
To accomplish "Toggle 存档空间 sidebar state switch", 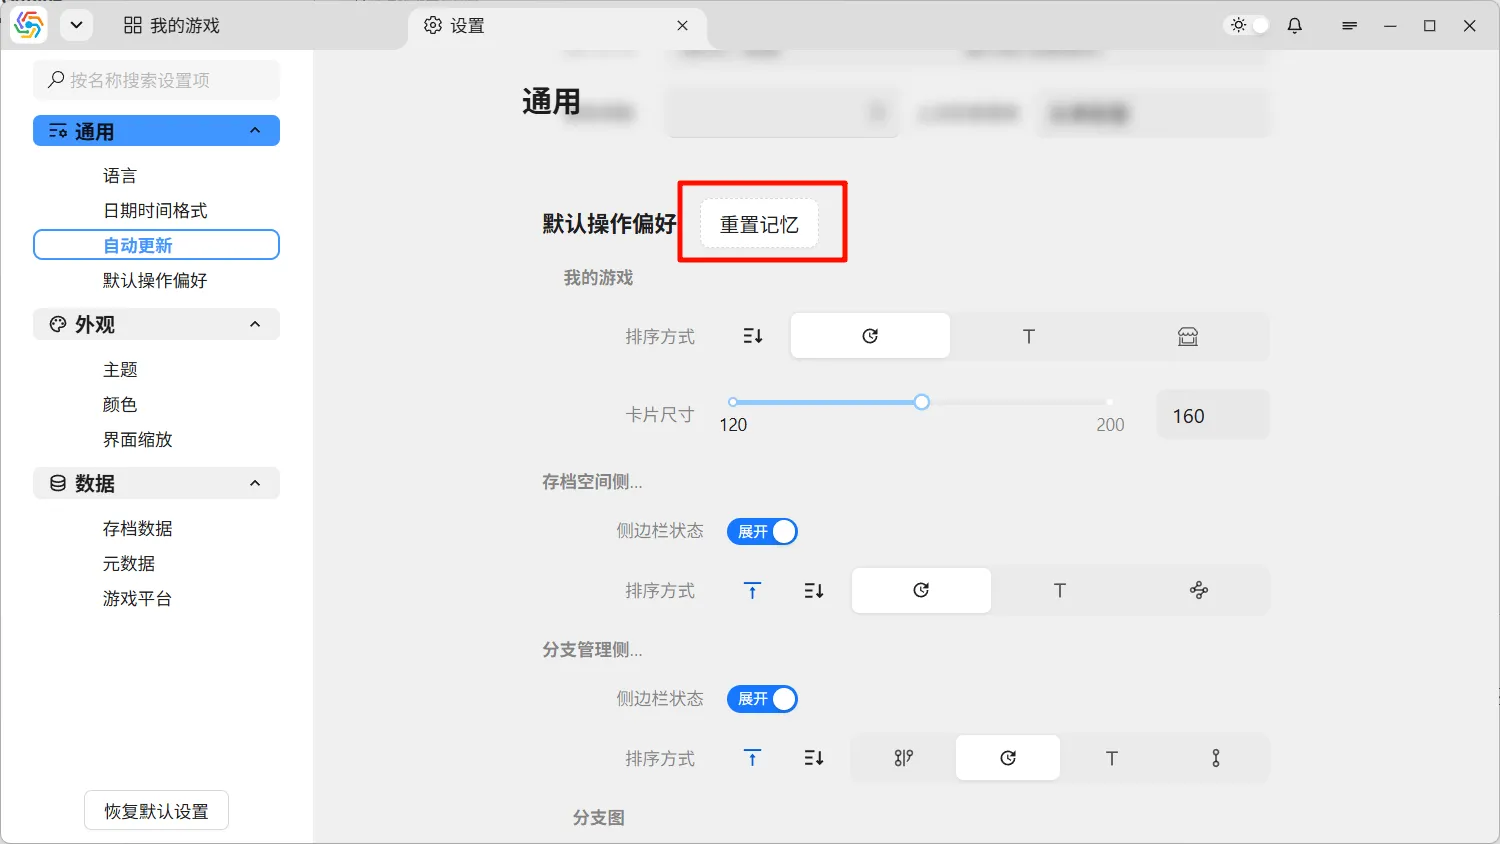I will pos(762,532).
